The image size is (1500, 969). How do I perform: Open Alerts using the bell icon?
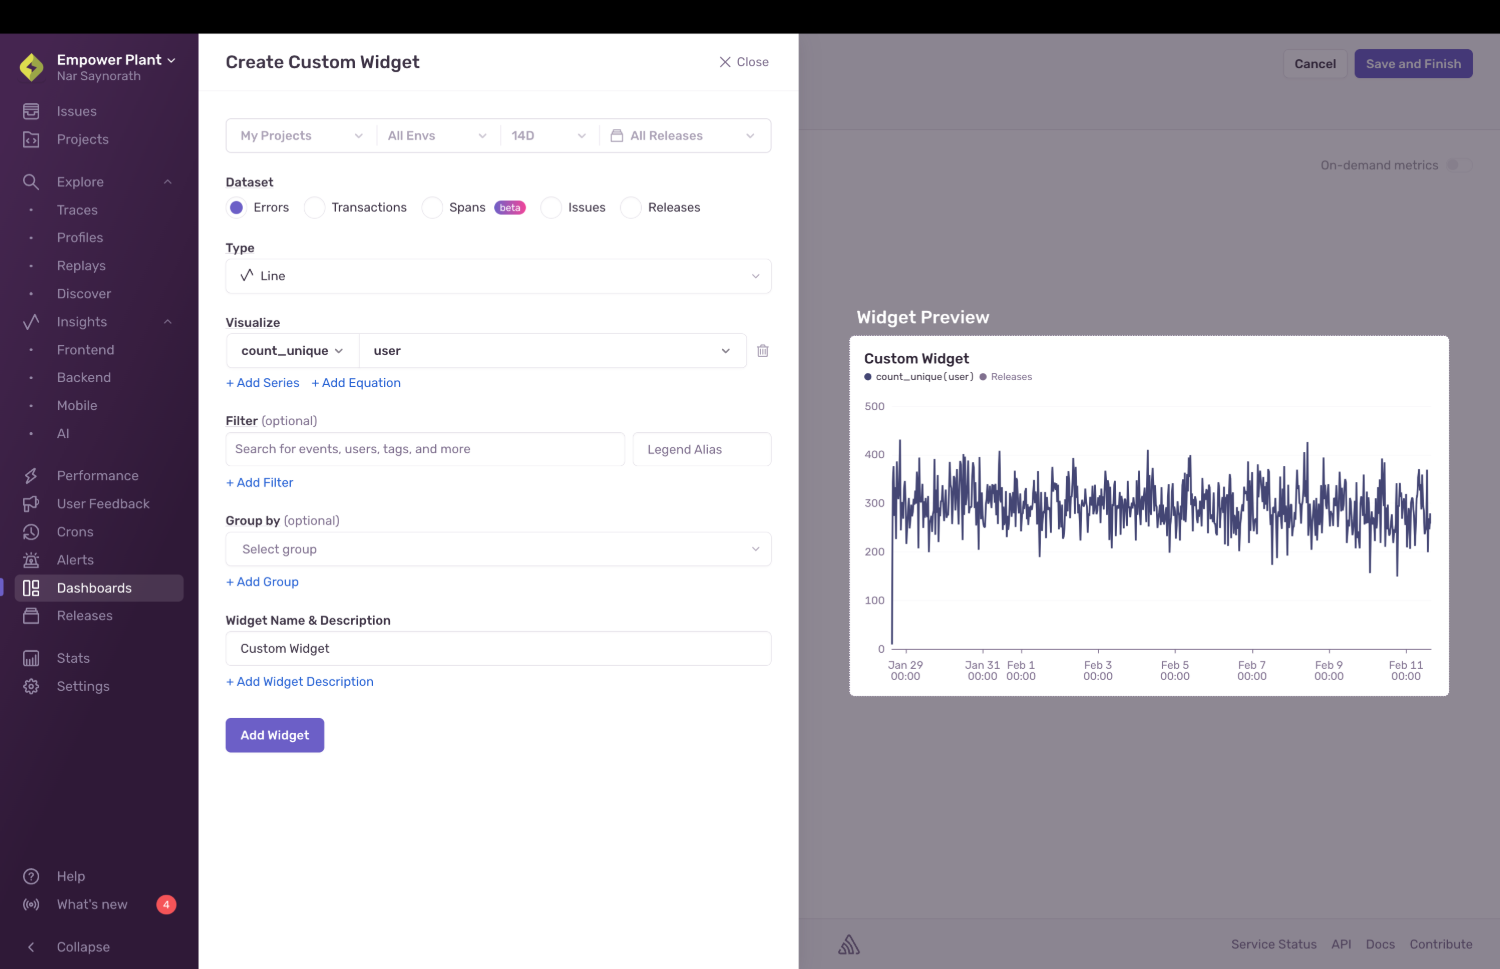[x=31, y=560]
